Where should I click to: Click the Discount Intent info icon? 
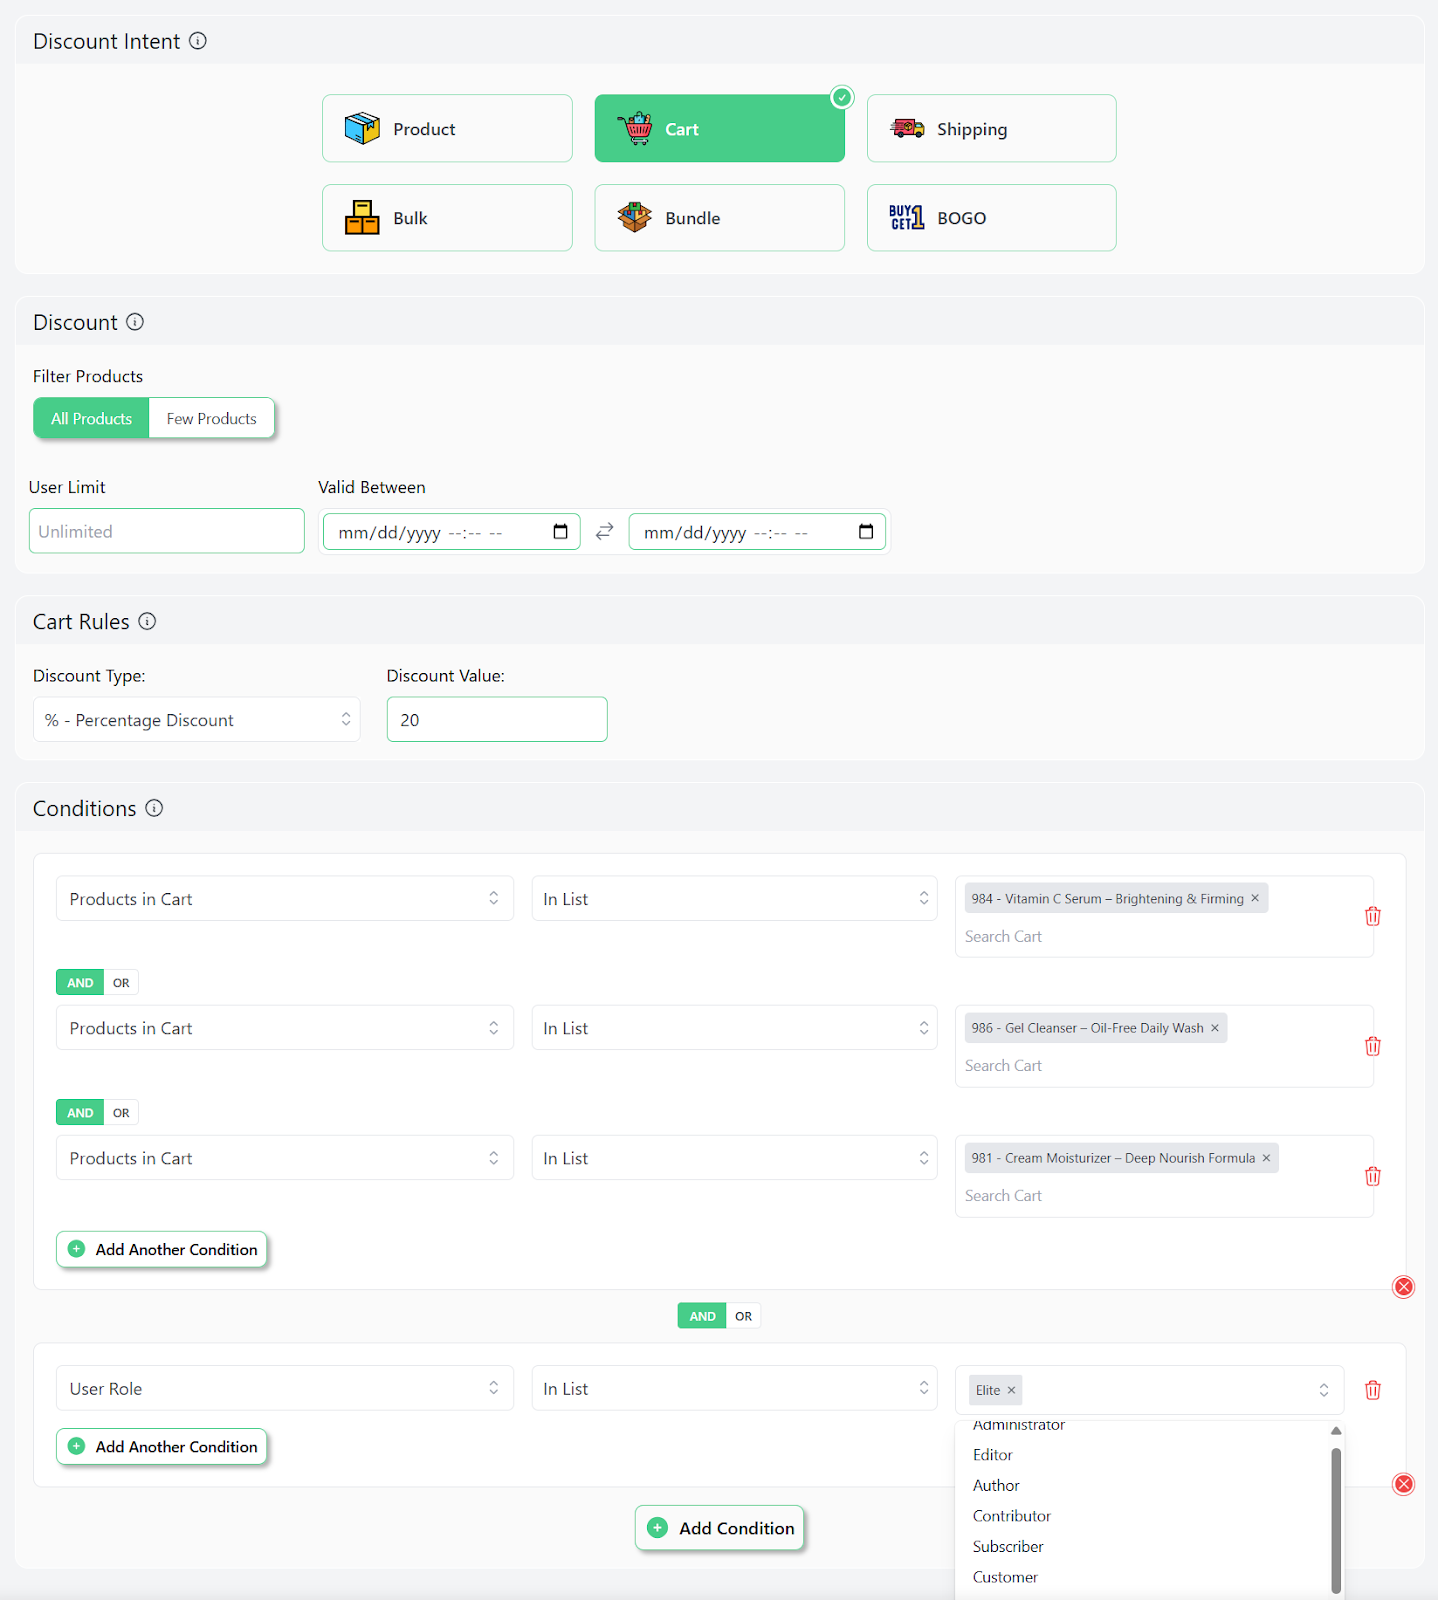point(198,41)
